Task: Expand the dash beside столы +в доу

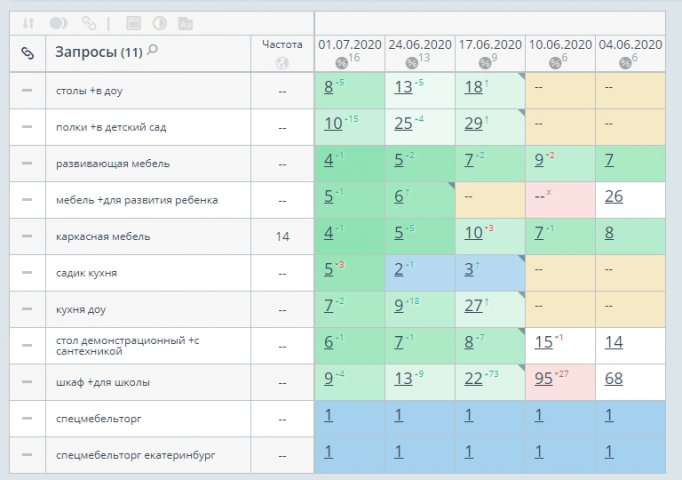Action: [27, 90]
